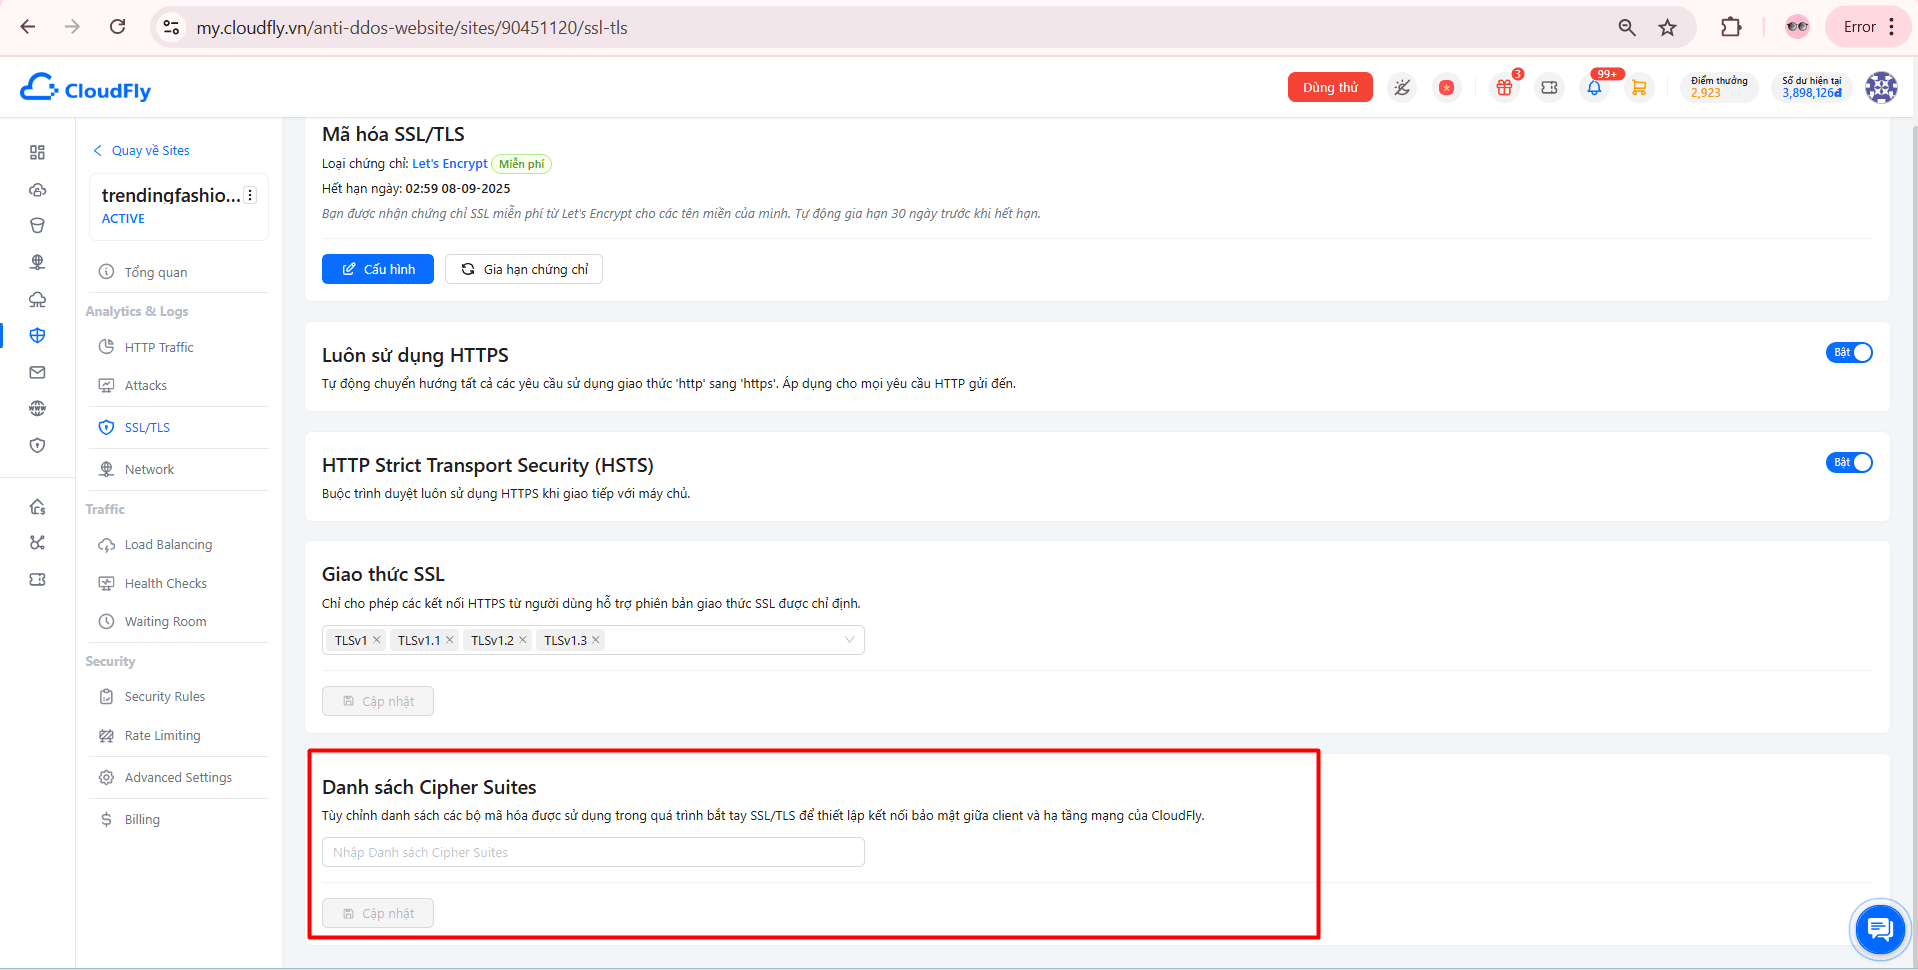Click Gia hạn chứng chỉ button
Viewport: 1918px width, 970px height.
(x=524, y=269)
